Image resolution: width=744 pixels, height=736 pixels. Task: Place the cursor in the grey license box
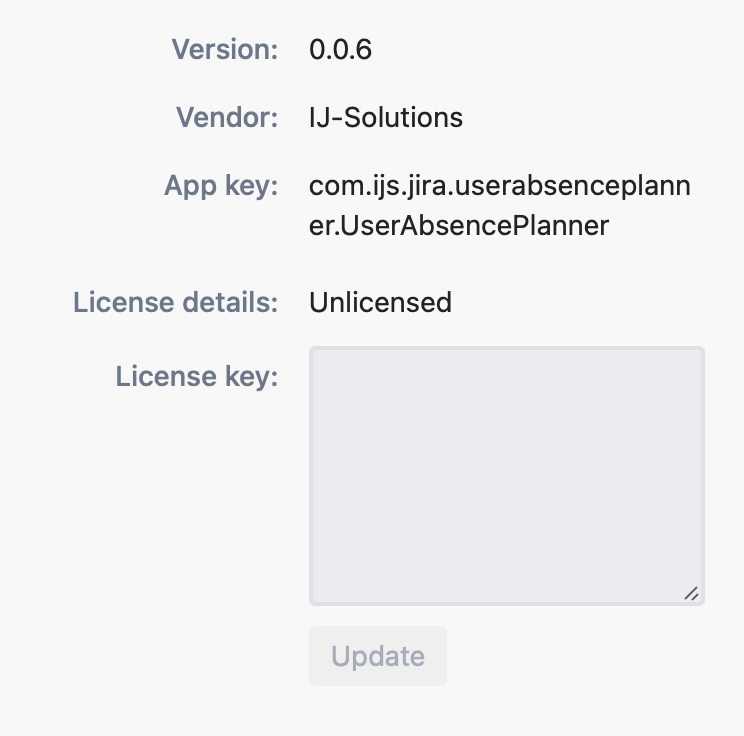point(507,475)
